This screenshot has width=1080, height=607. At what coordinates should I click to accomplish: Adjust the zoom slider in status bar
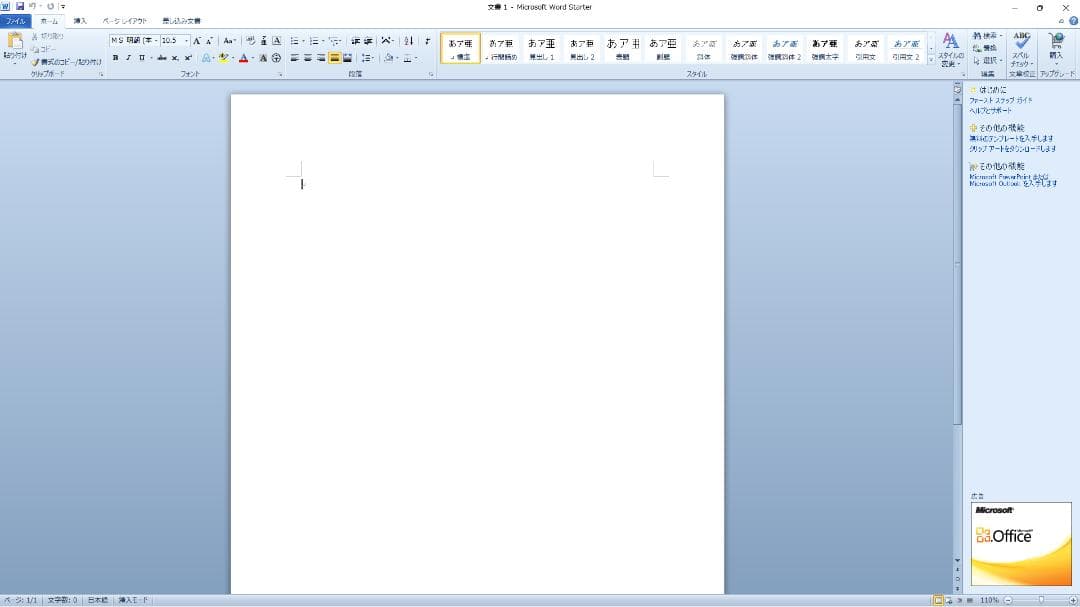(x=1041, y=600)
